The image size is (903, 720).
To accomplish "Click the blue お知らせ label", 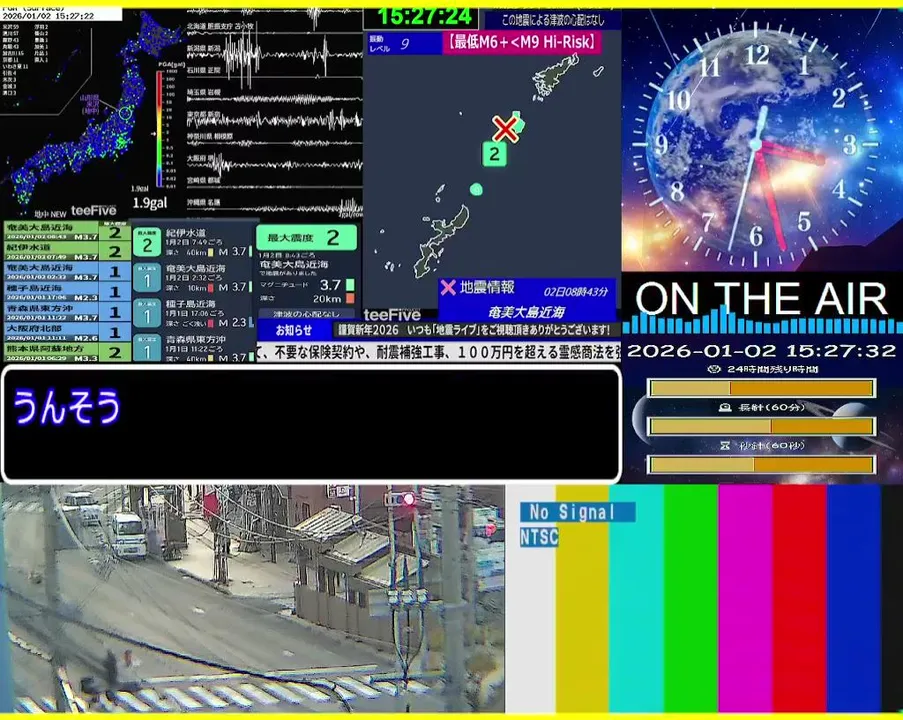I will tap(294, 330).
